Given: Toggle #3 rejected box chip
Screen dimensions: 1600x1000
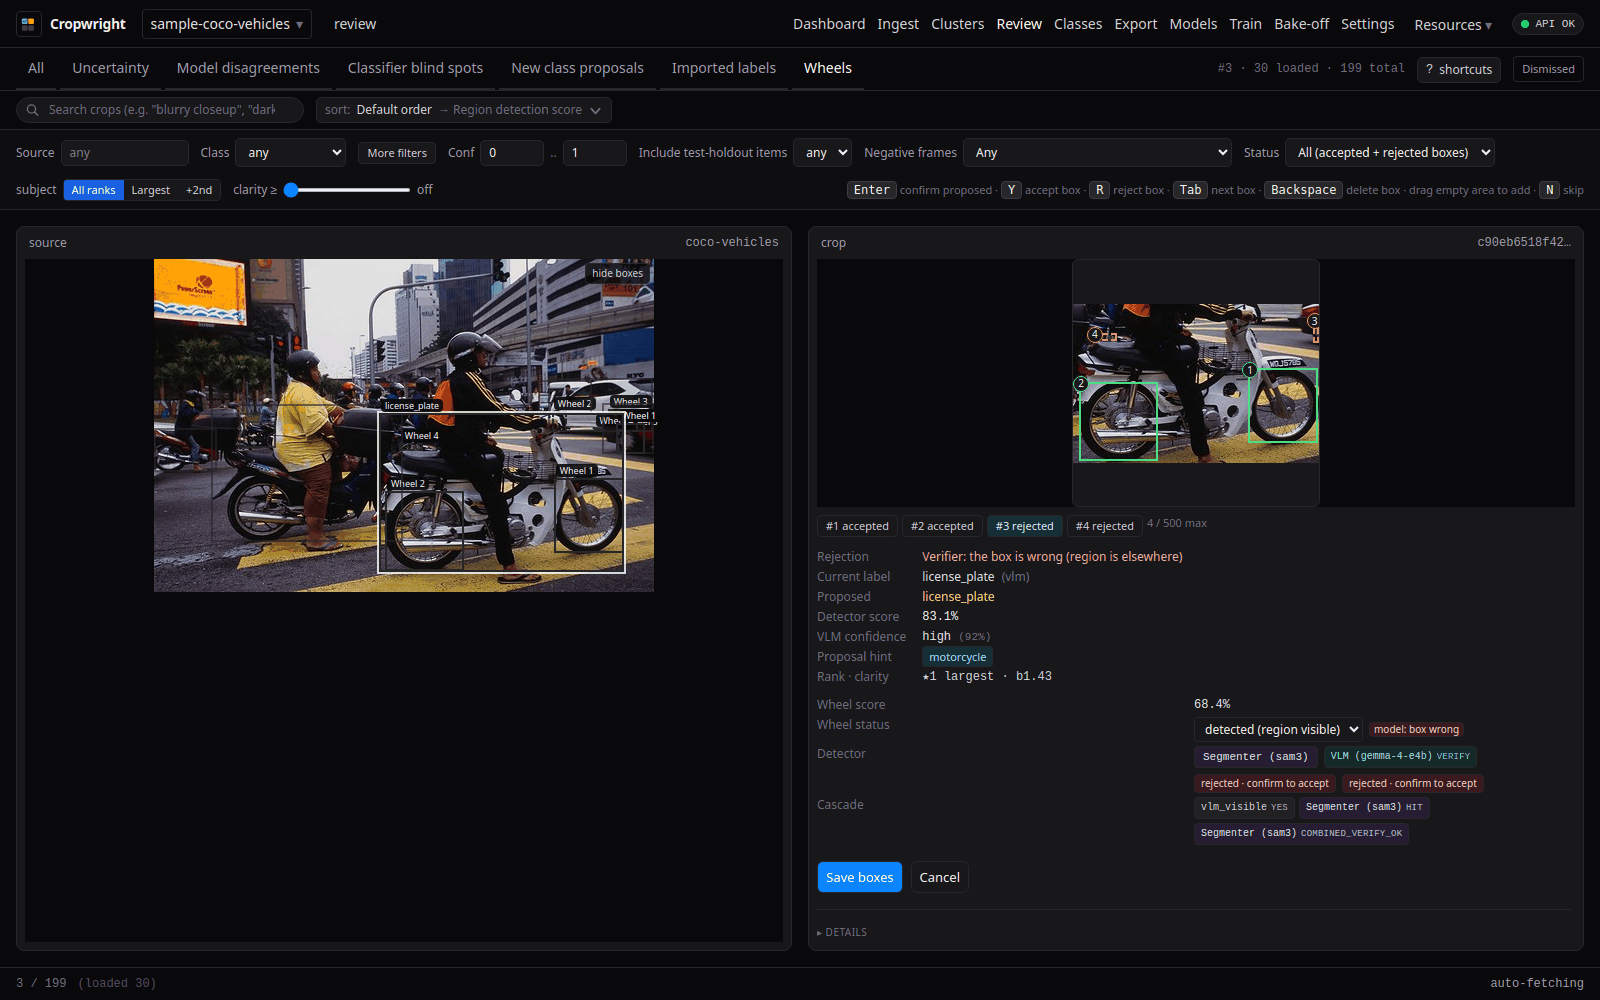Looking at the screenshot, I should [1024, 526].
